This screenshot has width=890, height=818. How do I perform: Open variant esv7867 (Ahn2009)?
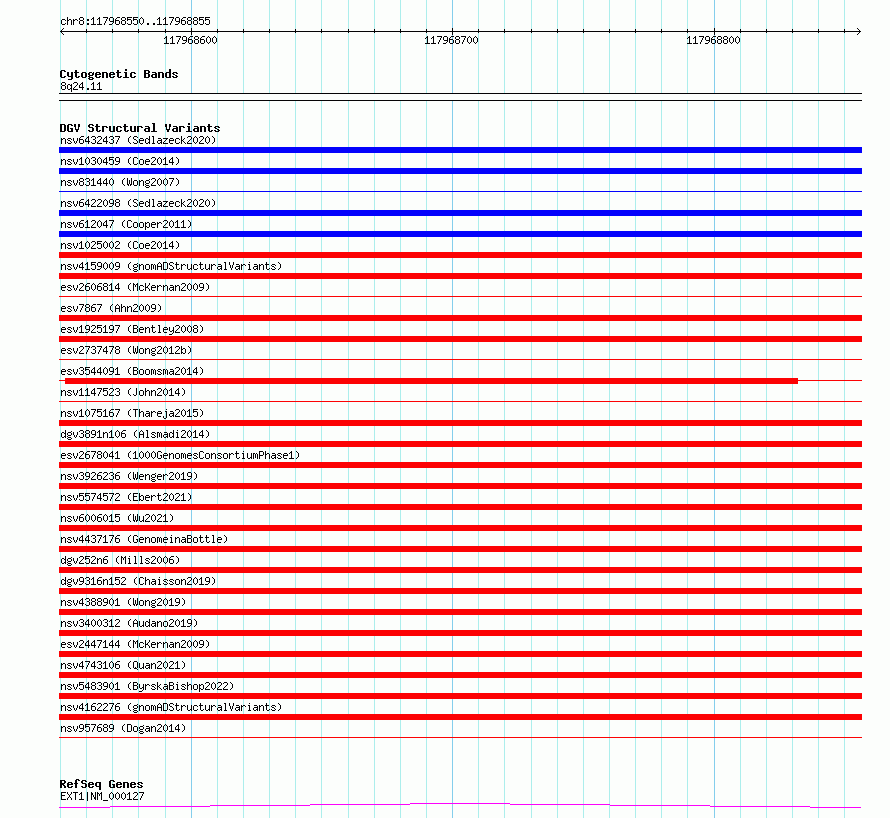(111, 308)
